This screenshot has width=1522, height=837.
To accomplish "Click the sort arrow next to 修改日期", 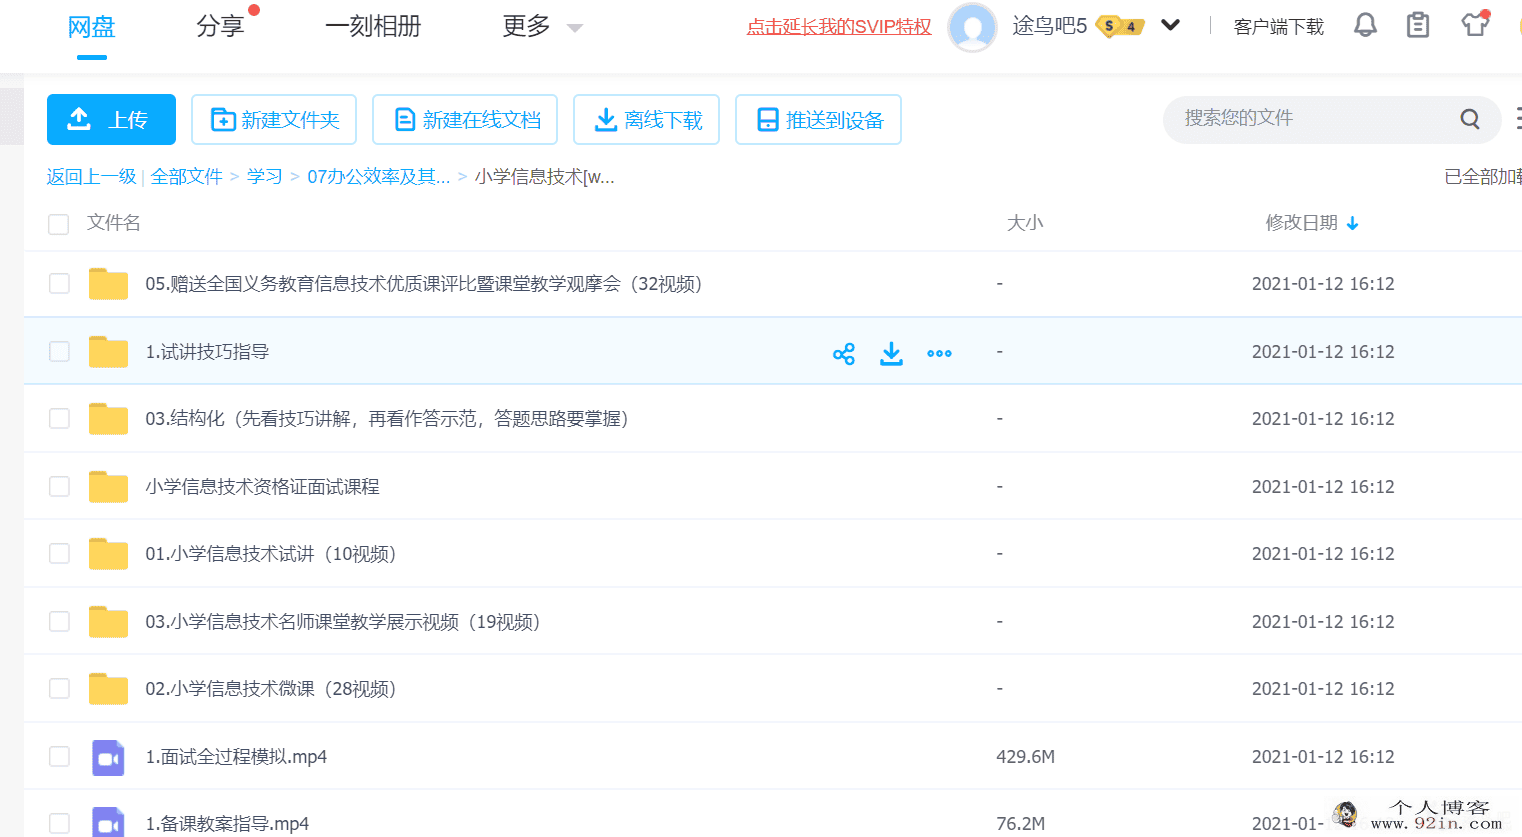I will (x=1353, y=223).
